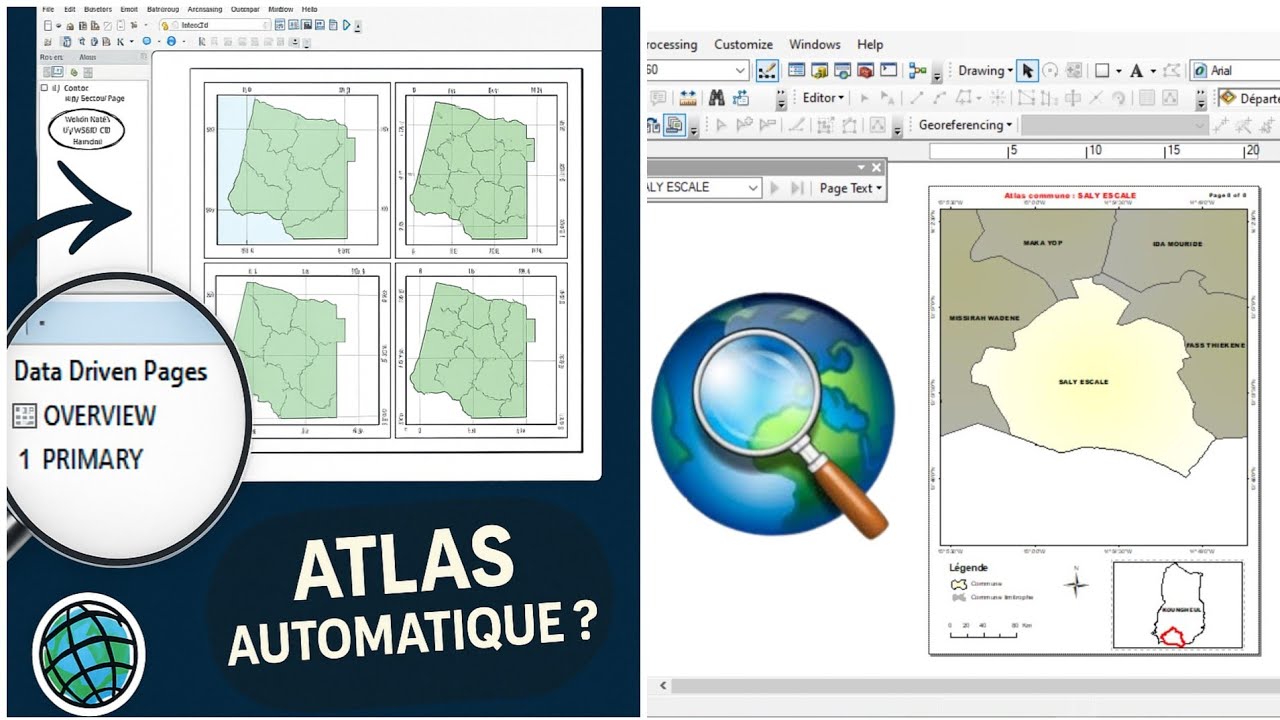
Task: Click the Find Route icon
Action: tap(741, 98)
